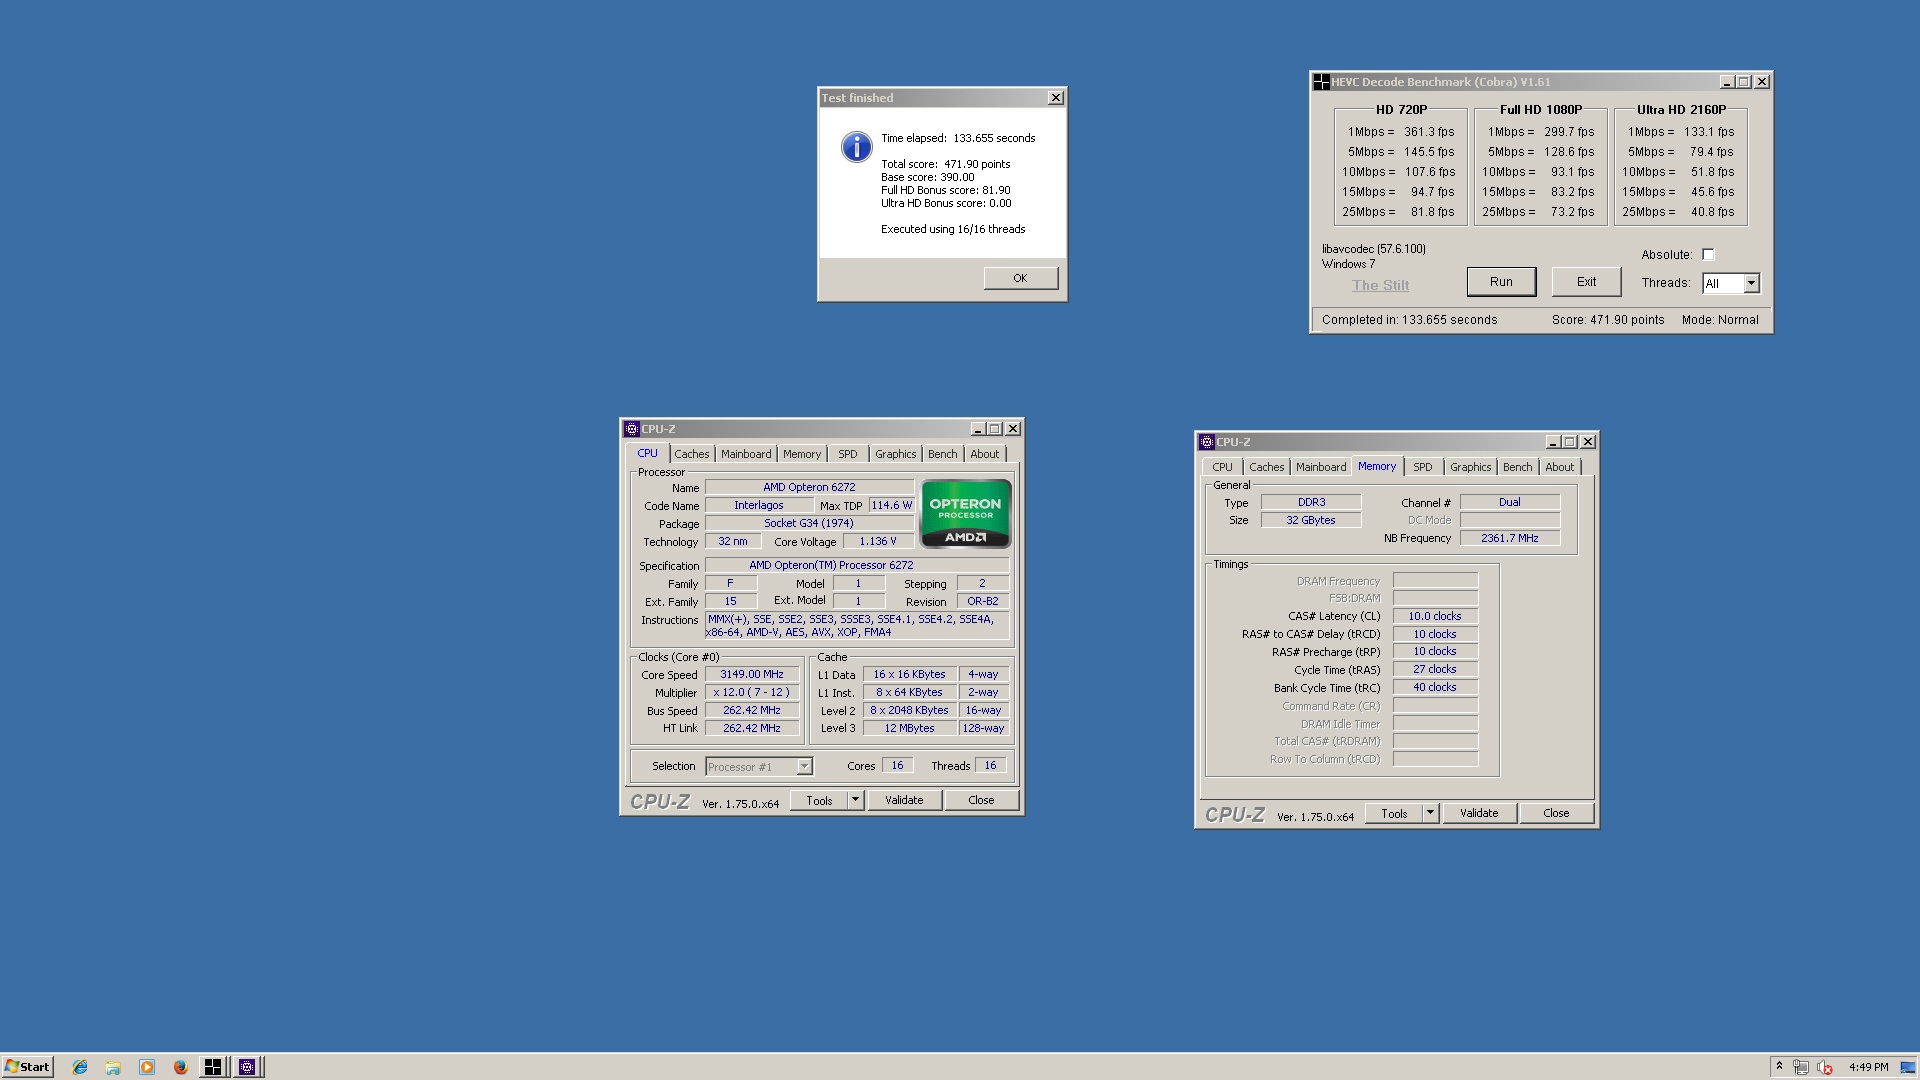The image size is (1920, 1080).
Task: Open Bench tab in left CPU-Z window
Action: (x=942, y=454)
